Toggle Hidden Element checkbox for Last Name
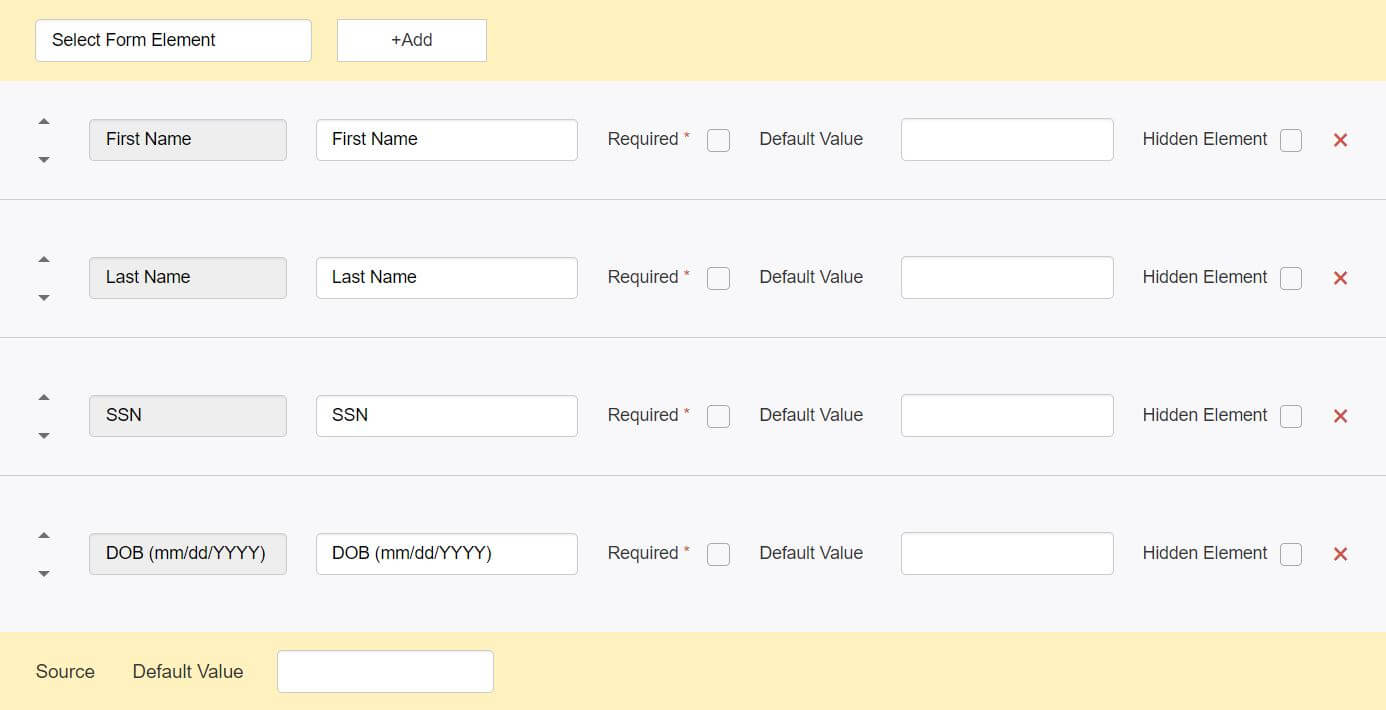 click(1291, 278)
